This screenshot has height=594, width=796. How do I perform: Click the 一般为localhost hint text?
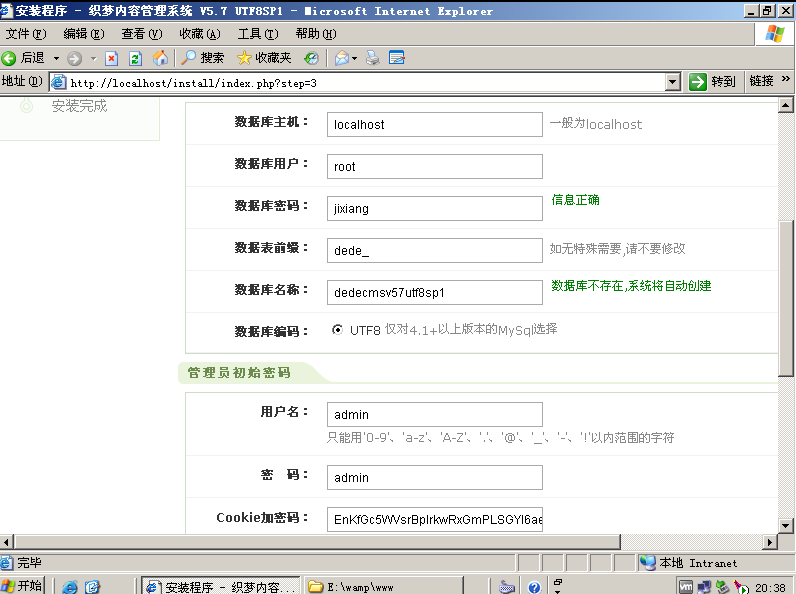tap(595, 124)
